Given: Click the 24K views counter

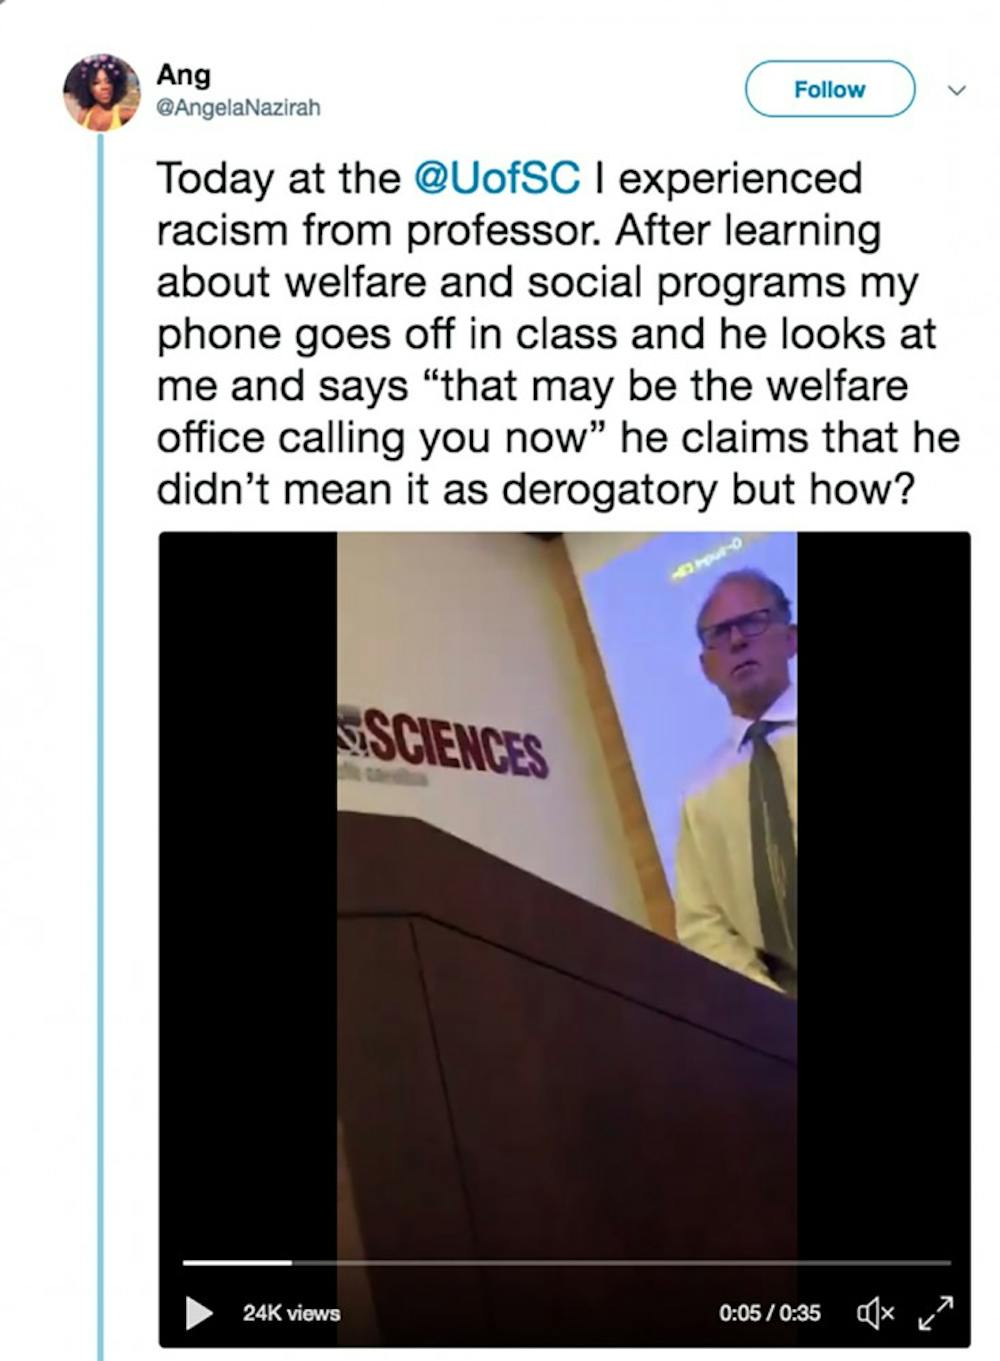Looking at the screenshot, I should [x=291, y=1312].
